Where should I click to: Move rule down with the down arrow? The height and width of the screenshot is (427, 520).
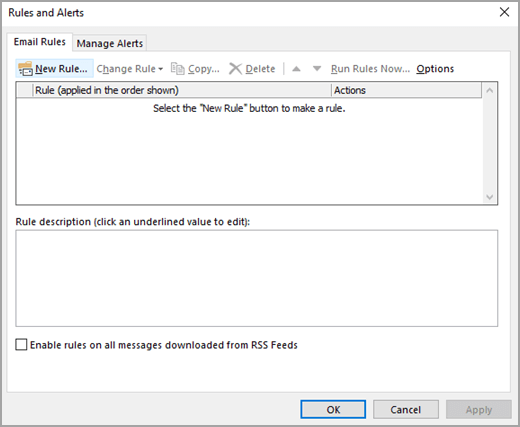click(x=317, y=69)
